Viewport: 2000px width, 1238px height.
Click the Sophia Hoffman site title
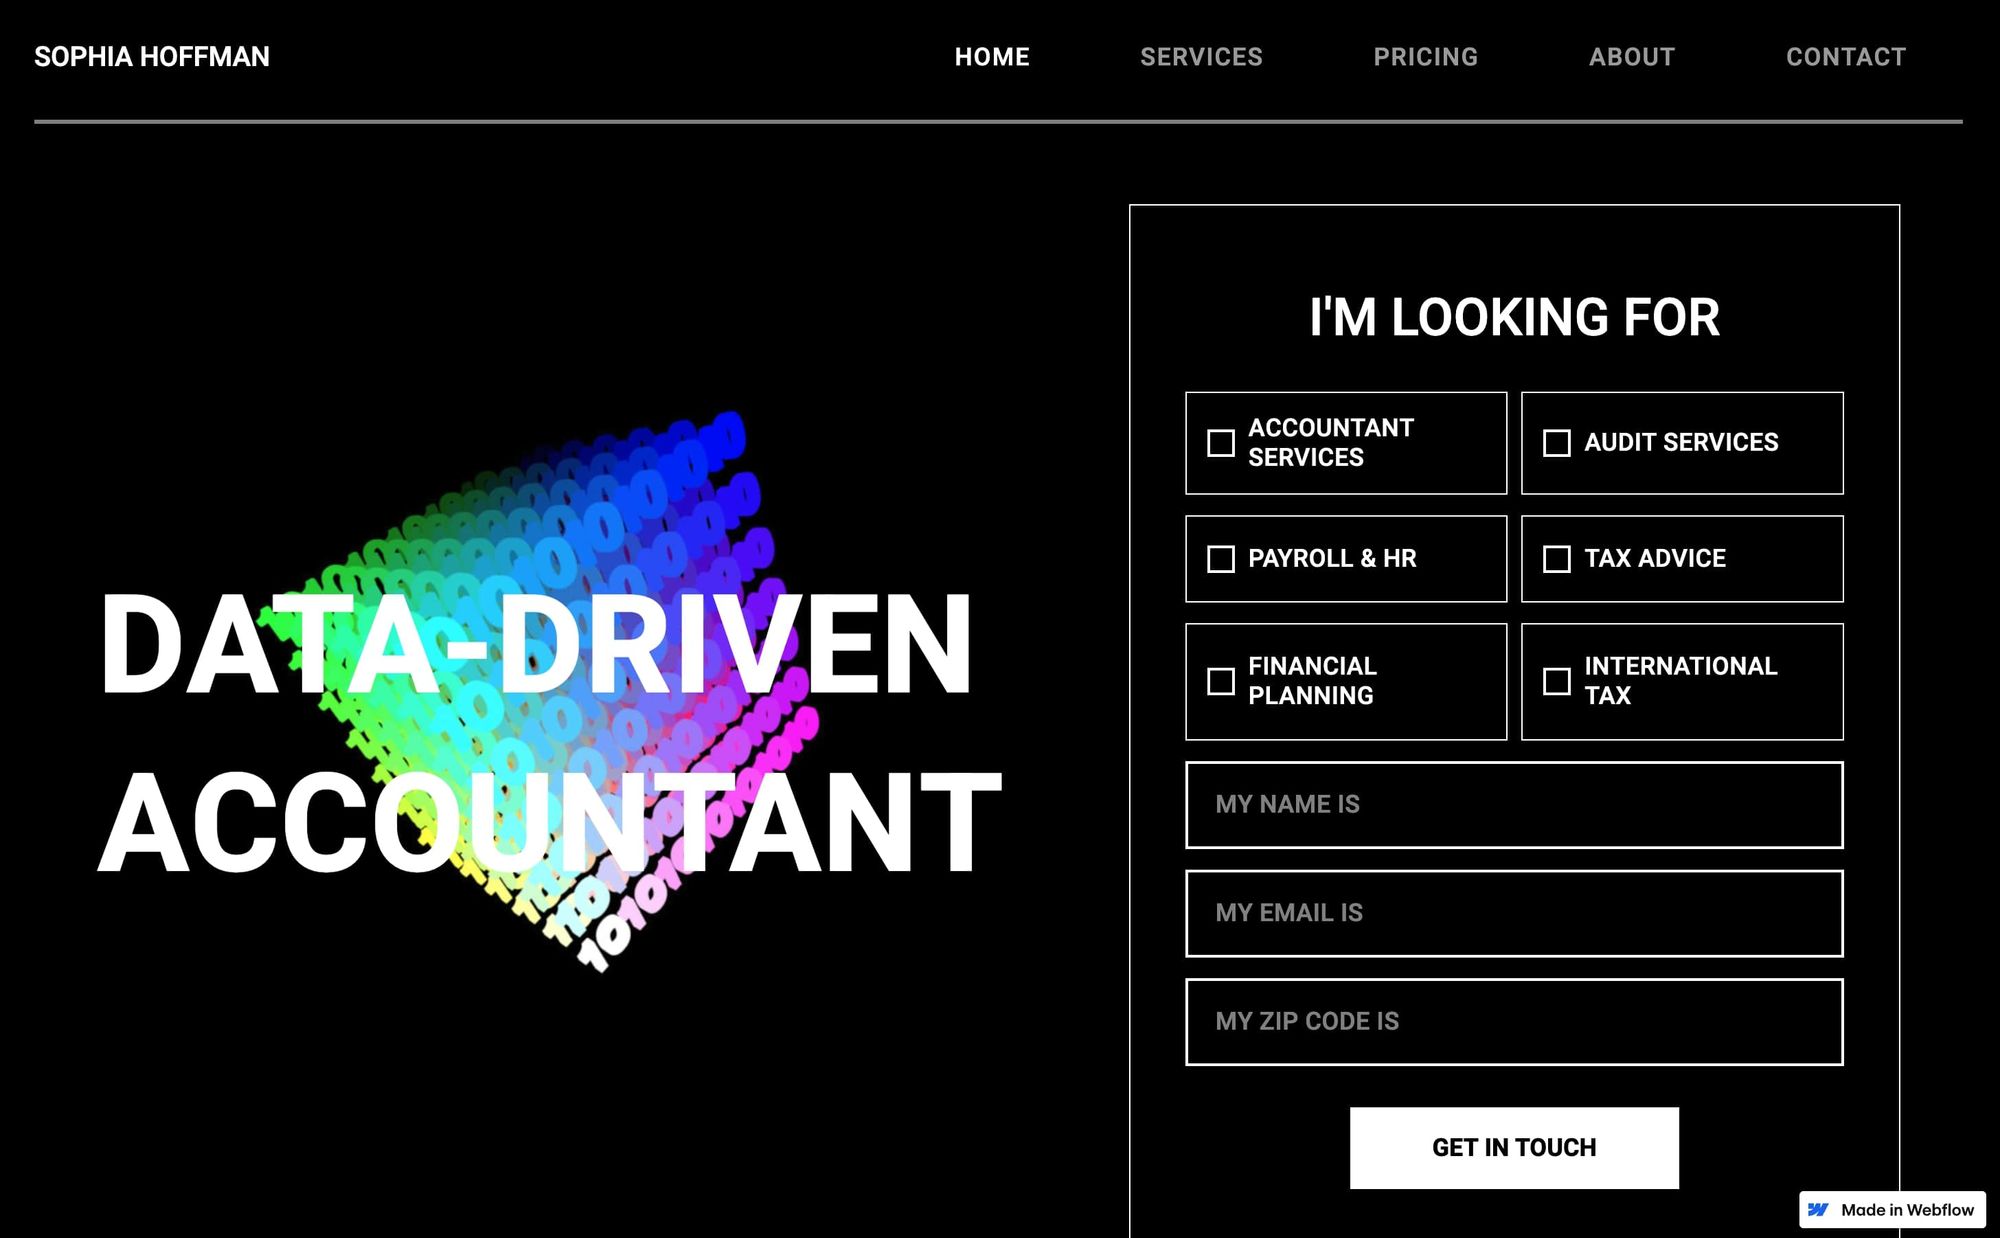point(152,57)
